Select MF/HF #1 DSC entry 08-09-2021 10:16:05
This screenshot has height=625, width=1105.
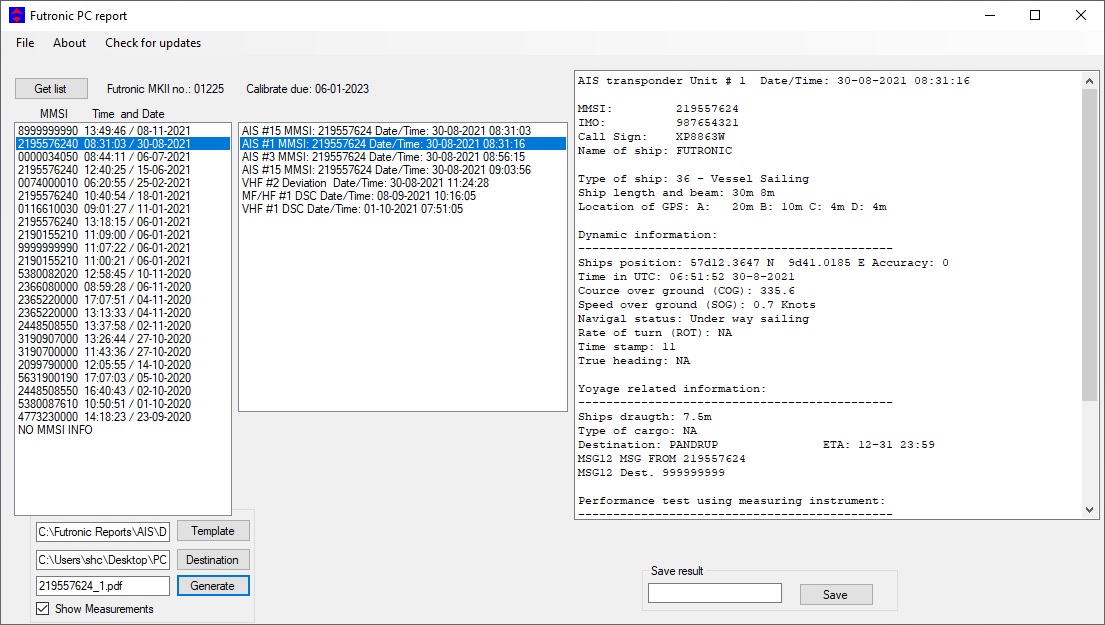point(403,196)
